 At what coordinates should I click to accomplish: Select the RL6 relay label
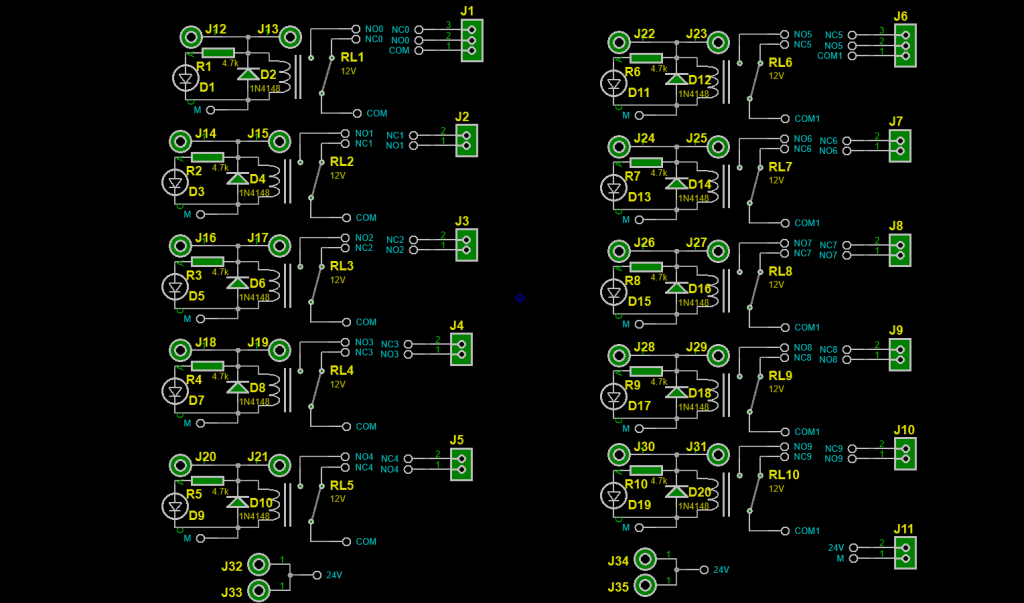(x=780, y=62)
